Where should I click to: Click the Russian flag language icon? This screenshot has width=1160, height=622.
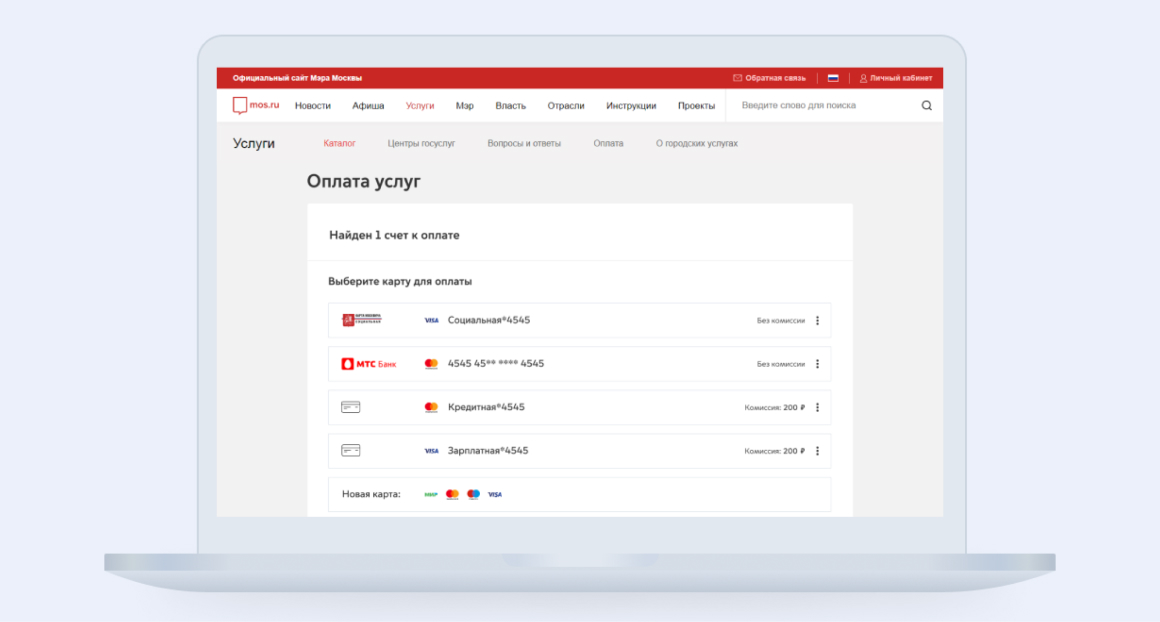[x=832, y=78]
